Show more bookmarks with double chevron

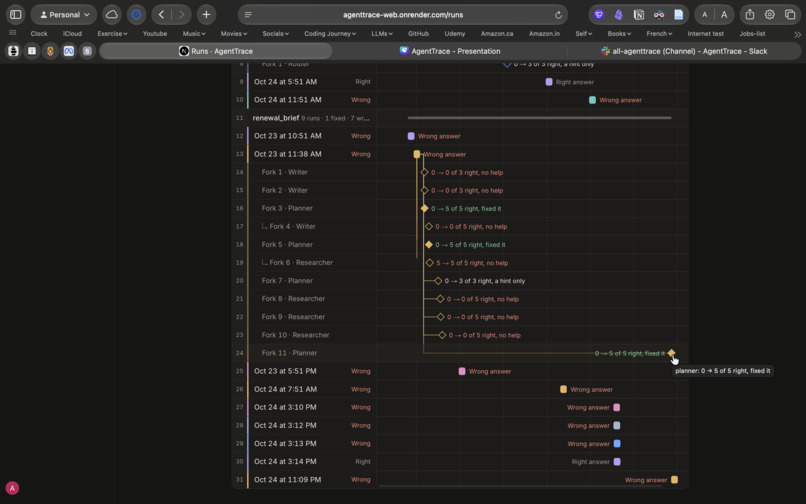pos(797,34)
